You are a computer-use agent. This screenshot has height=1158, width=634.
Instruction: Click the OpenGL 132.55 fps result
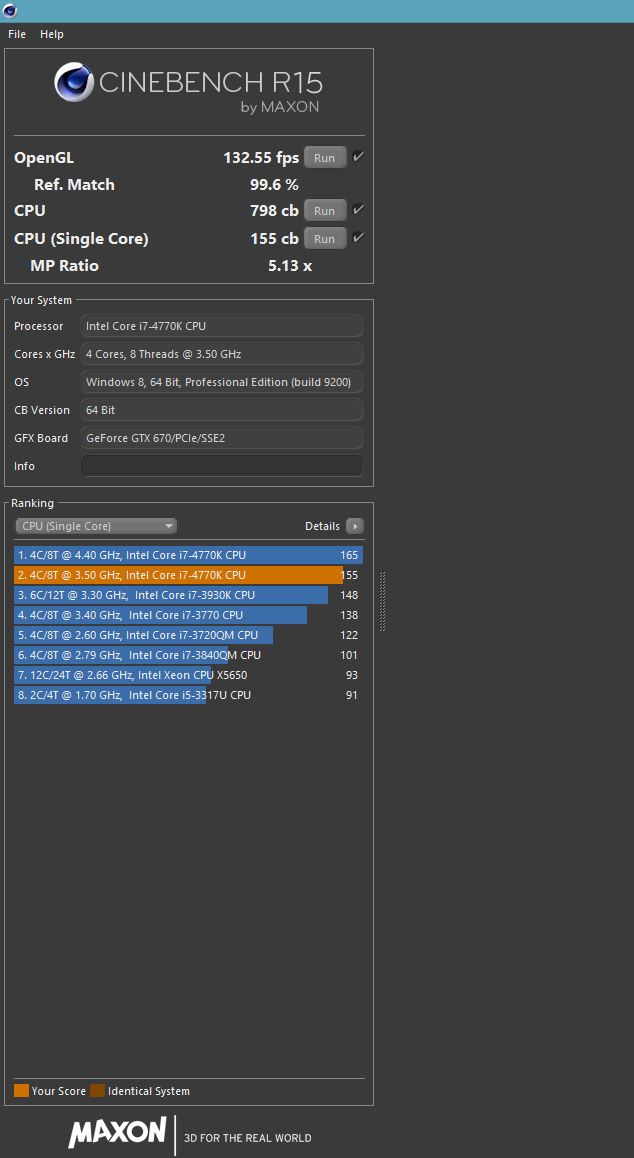261,157
